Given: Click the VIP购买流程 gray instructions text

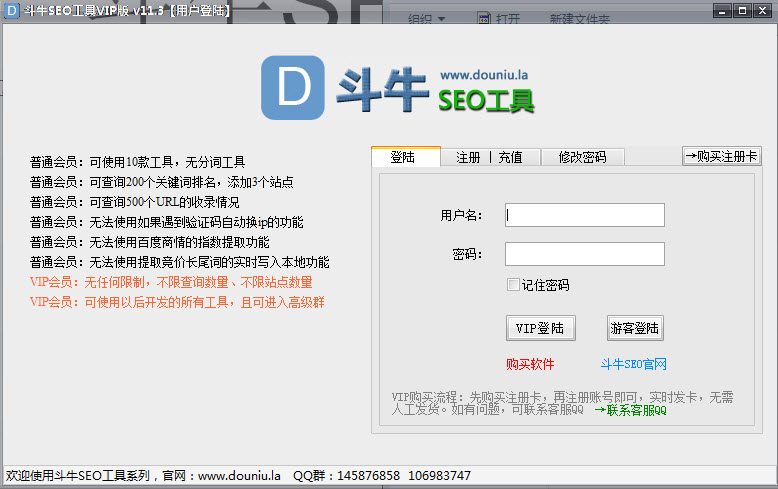Looking at the screenshot, I should (562, 403).
